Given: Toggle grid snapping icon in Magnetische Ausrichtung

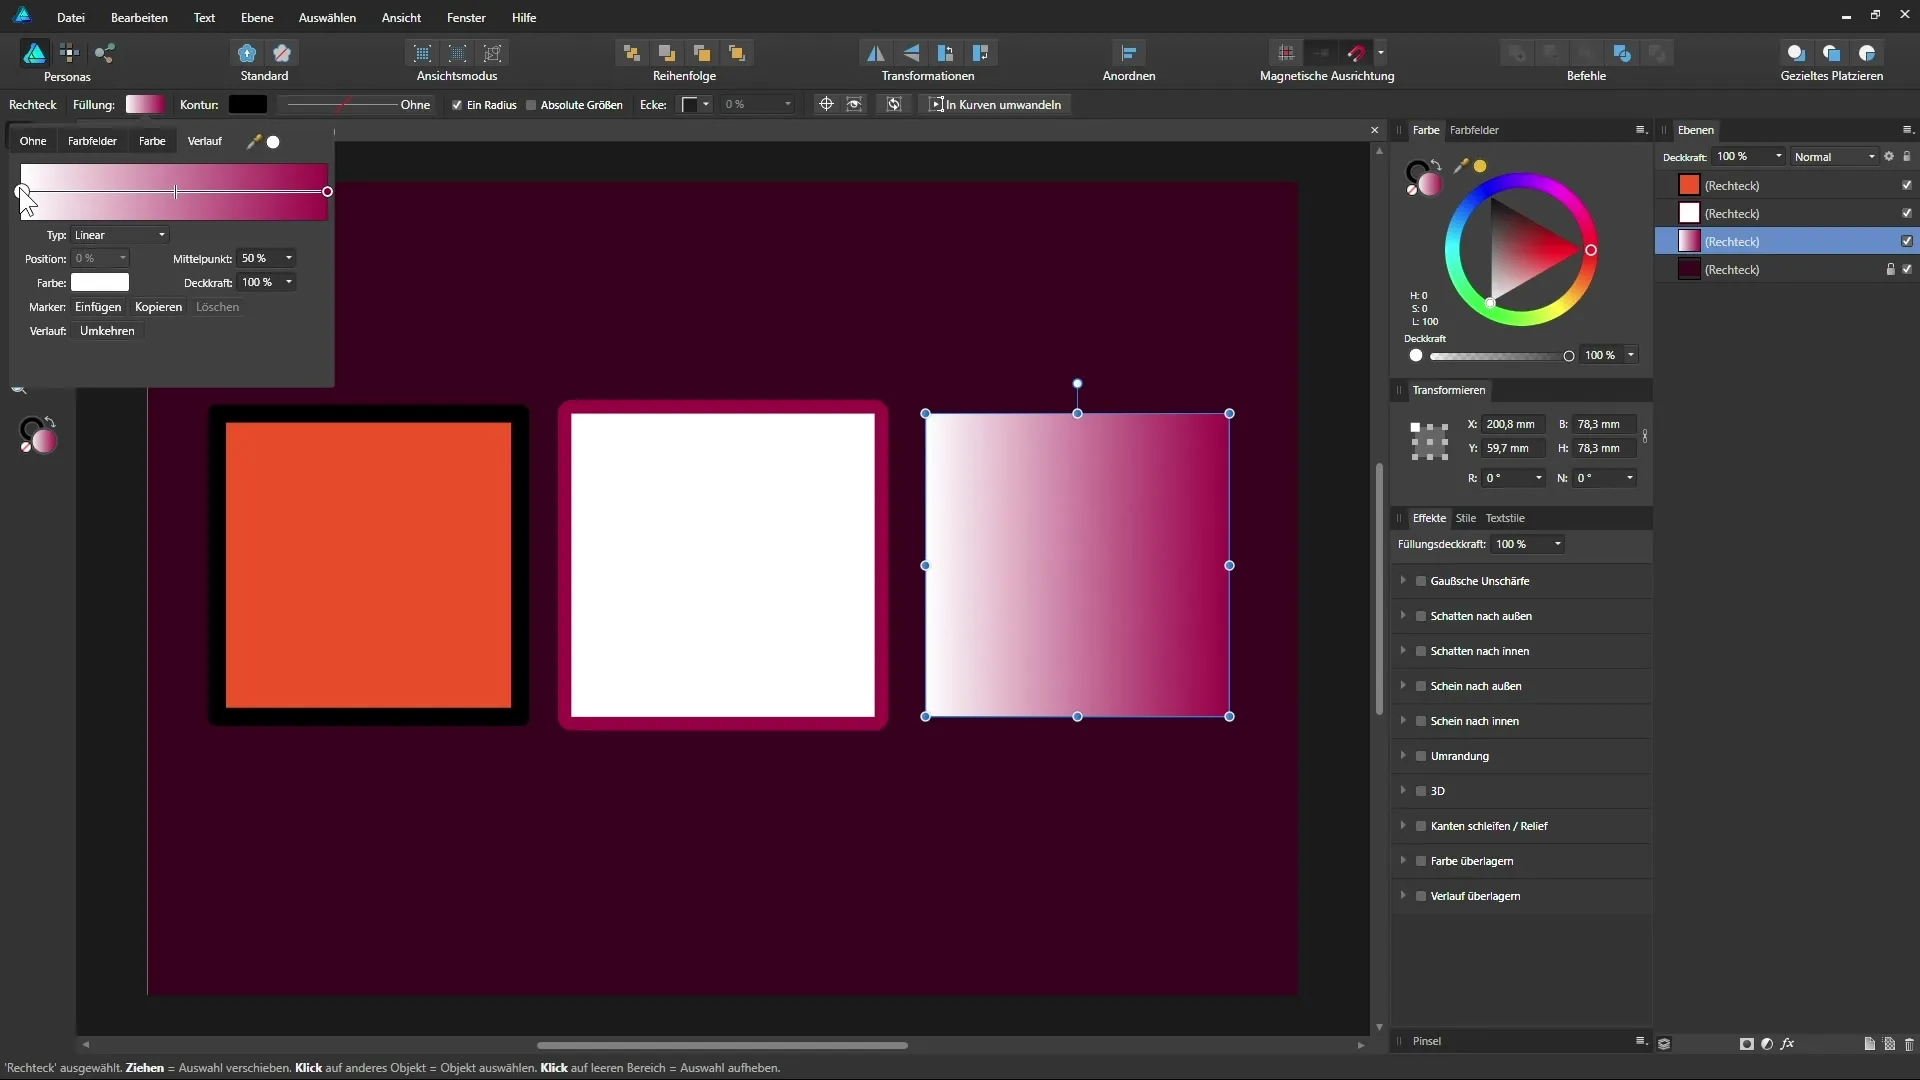Looking at the screenshot, I should point(1286,53).
